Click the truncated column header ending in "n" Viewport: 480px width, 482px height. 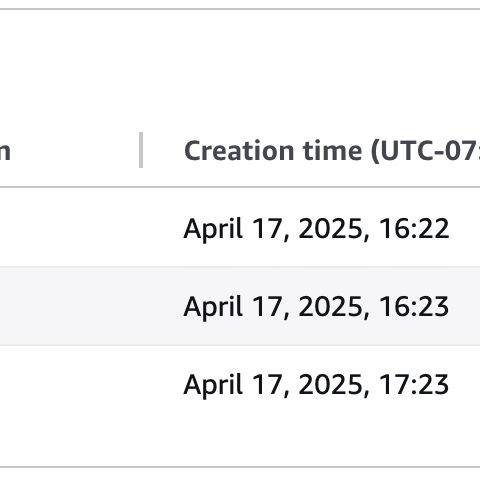5,151
